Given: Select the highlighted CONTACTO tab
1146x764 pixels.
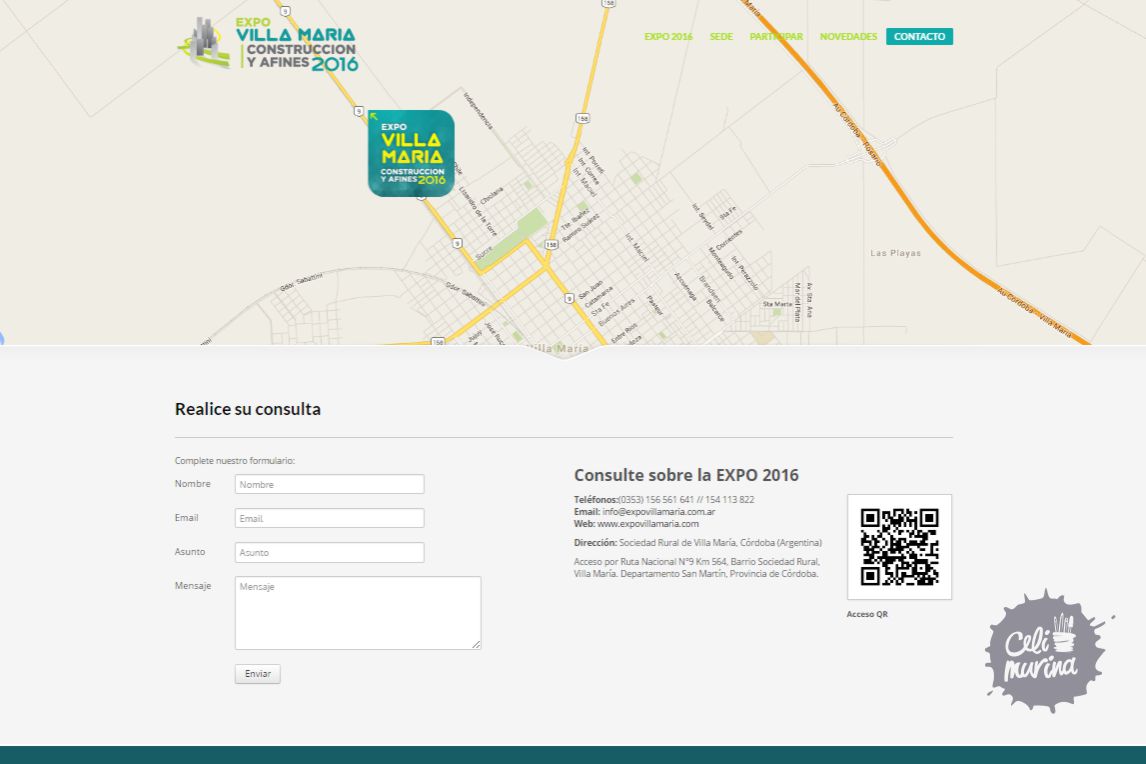Looking at the screenshot, I should pos(919,37).
